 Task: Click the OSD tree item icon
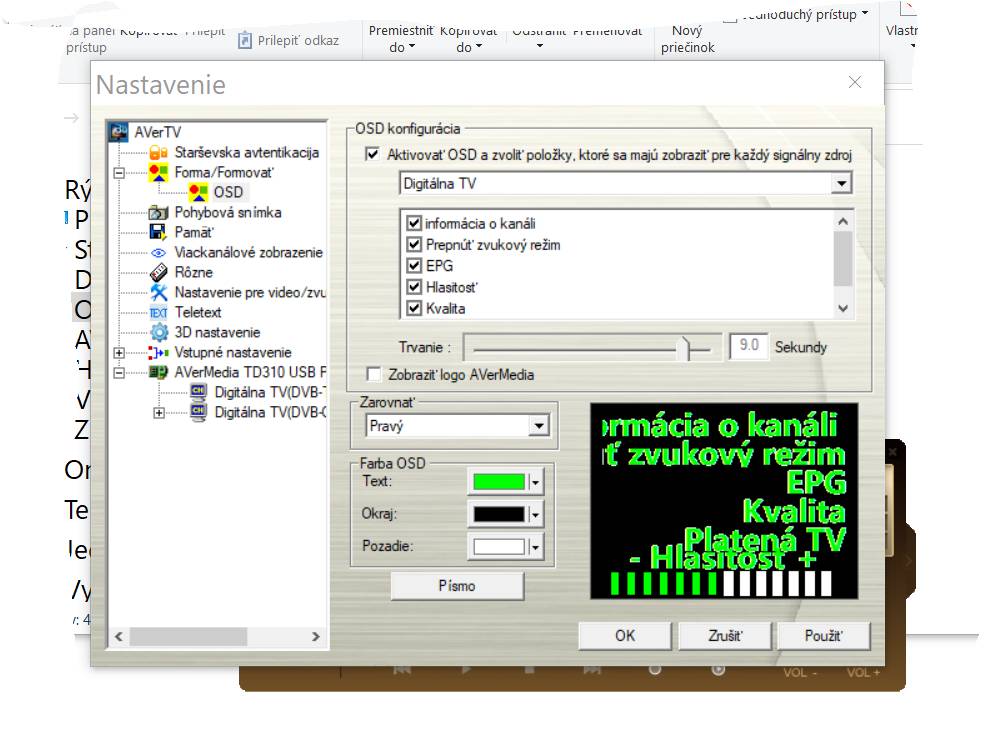198,192
